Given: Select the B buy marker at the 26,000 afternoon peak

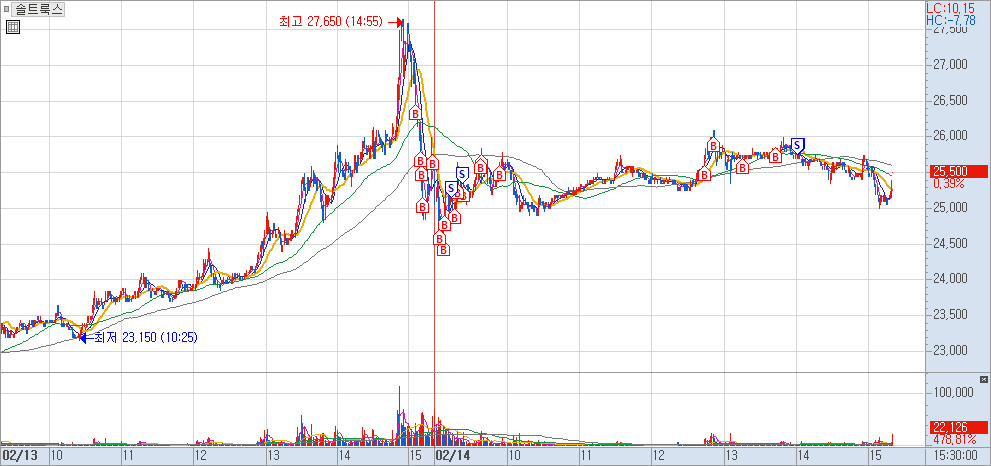Looking at the screenshot, I should point(714,147).
